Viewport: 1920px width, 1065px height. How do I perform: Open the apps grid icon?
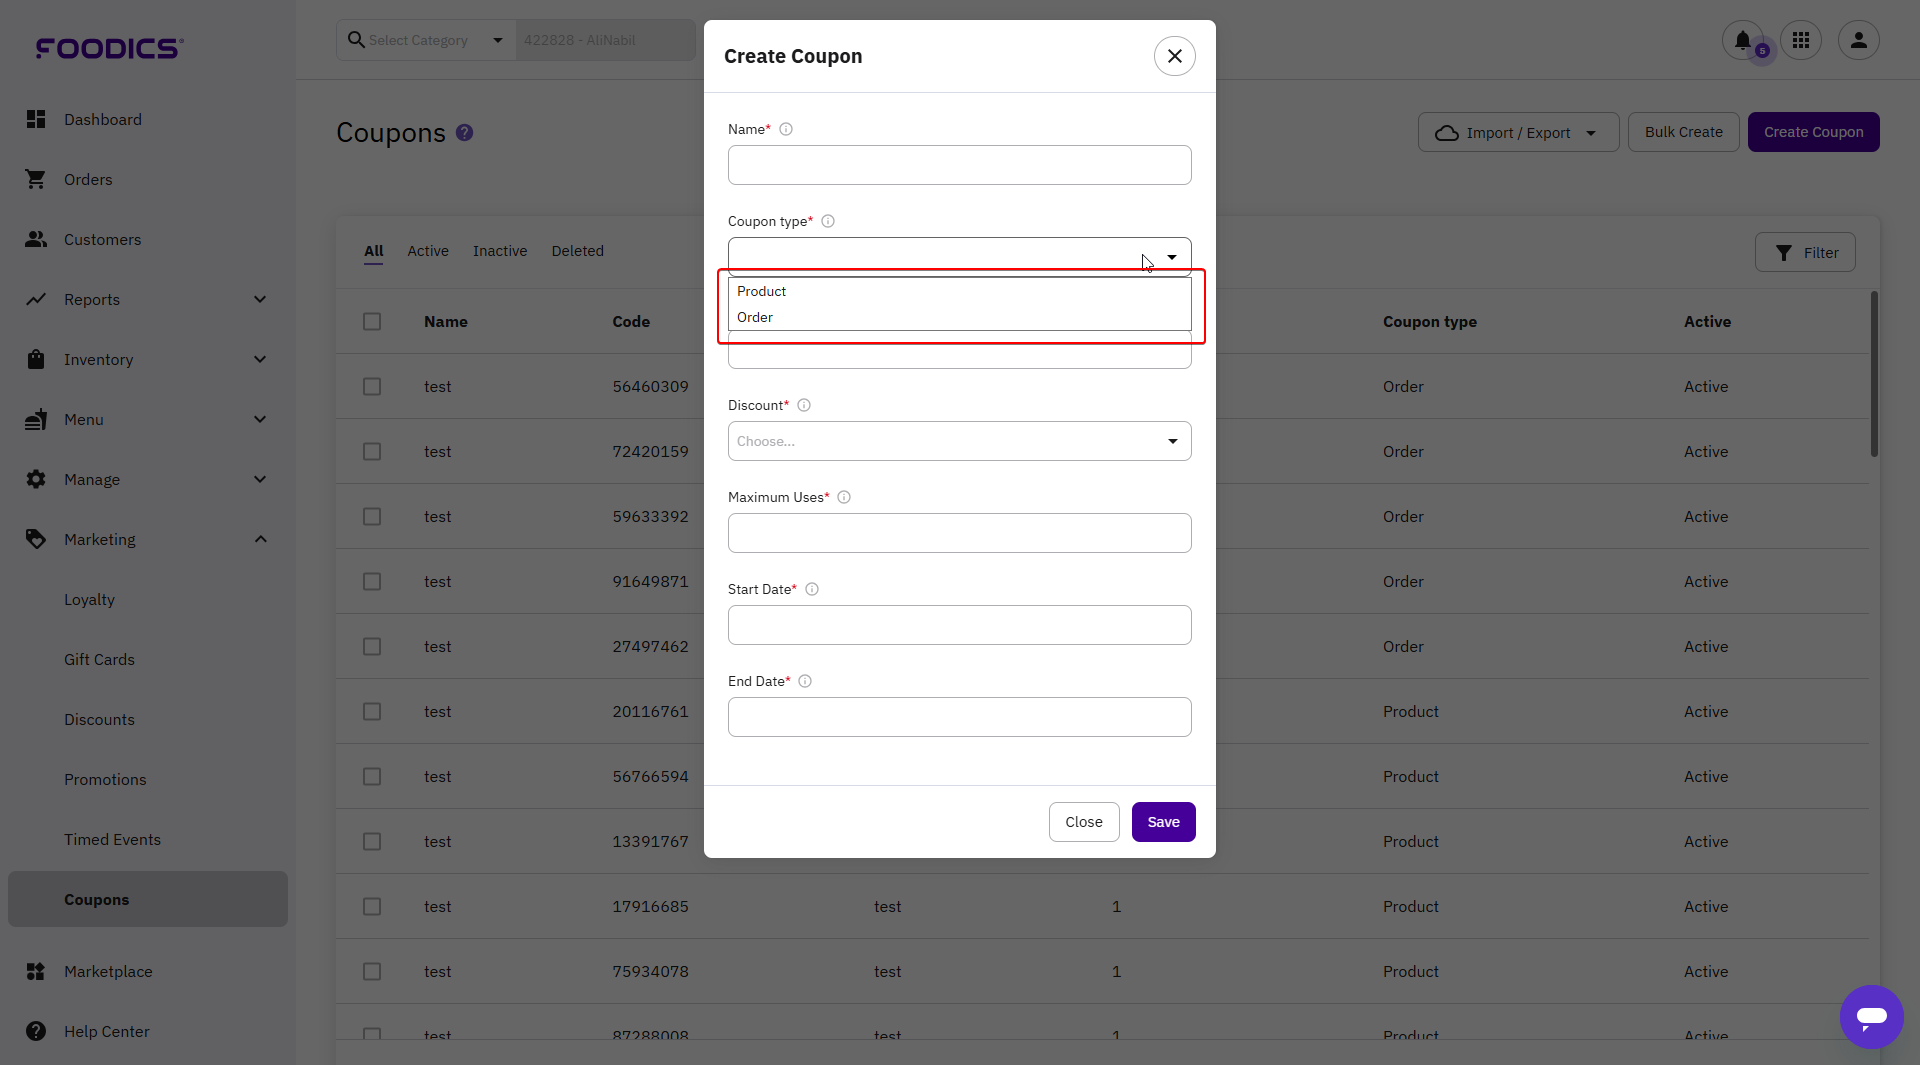(x=1801, y=41)
